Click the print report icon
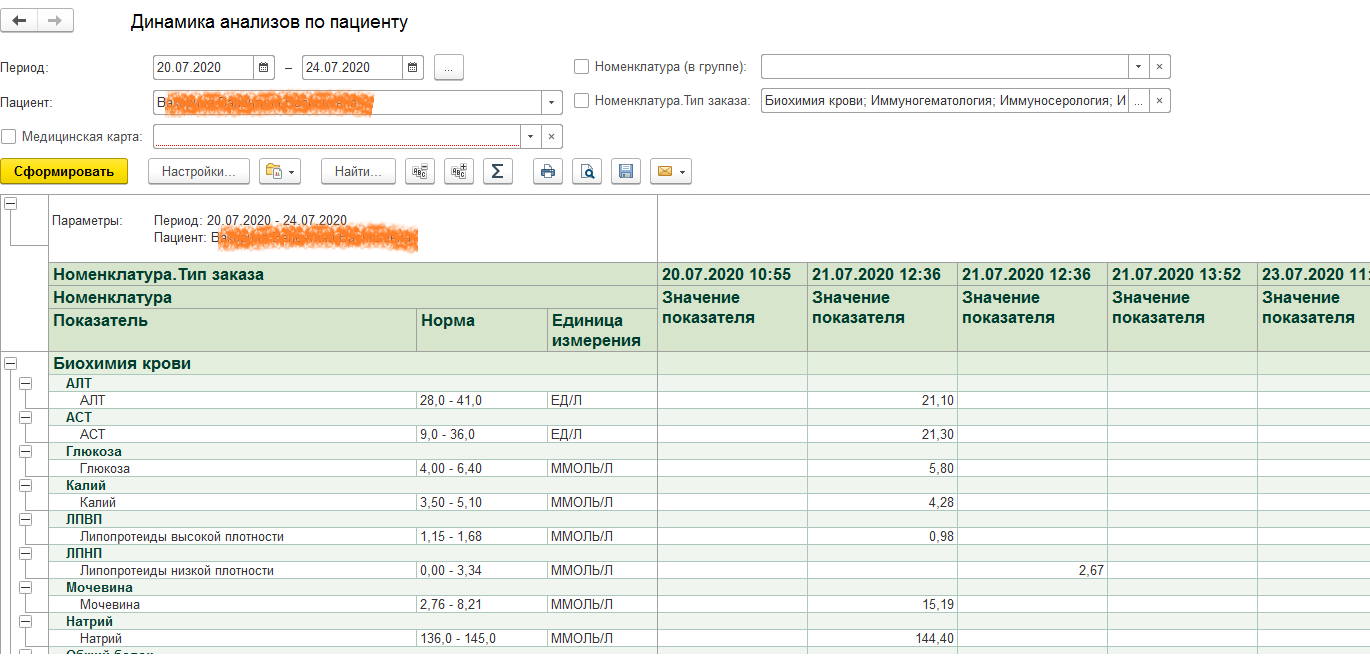This screenshot has width=1370, height=659. (547, 172)
